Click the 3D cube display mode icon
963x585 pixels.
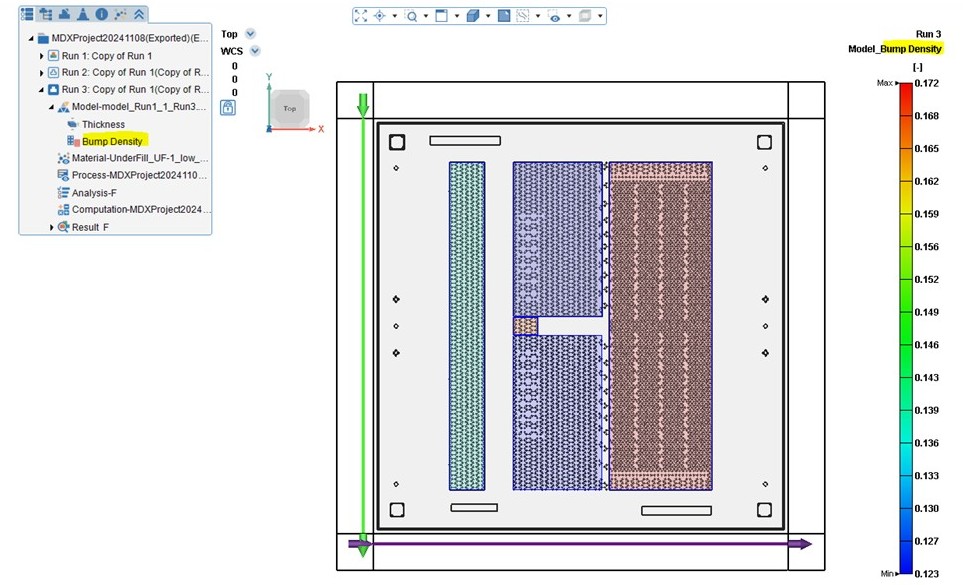point(473,16)
